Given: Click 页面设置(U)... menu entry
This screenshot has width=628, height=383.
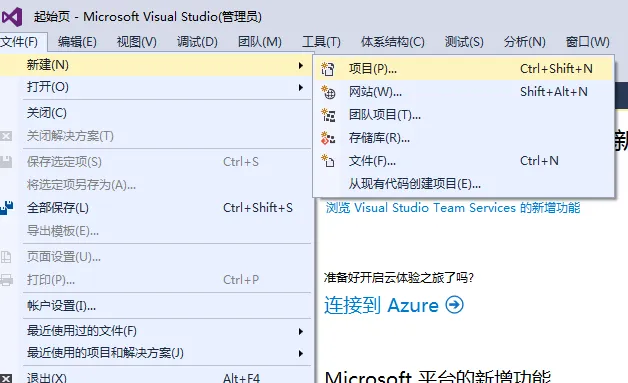Looking at the screenshot, I should tap(155, 257).
